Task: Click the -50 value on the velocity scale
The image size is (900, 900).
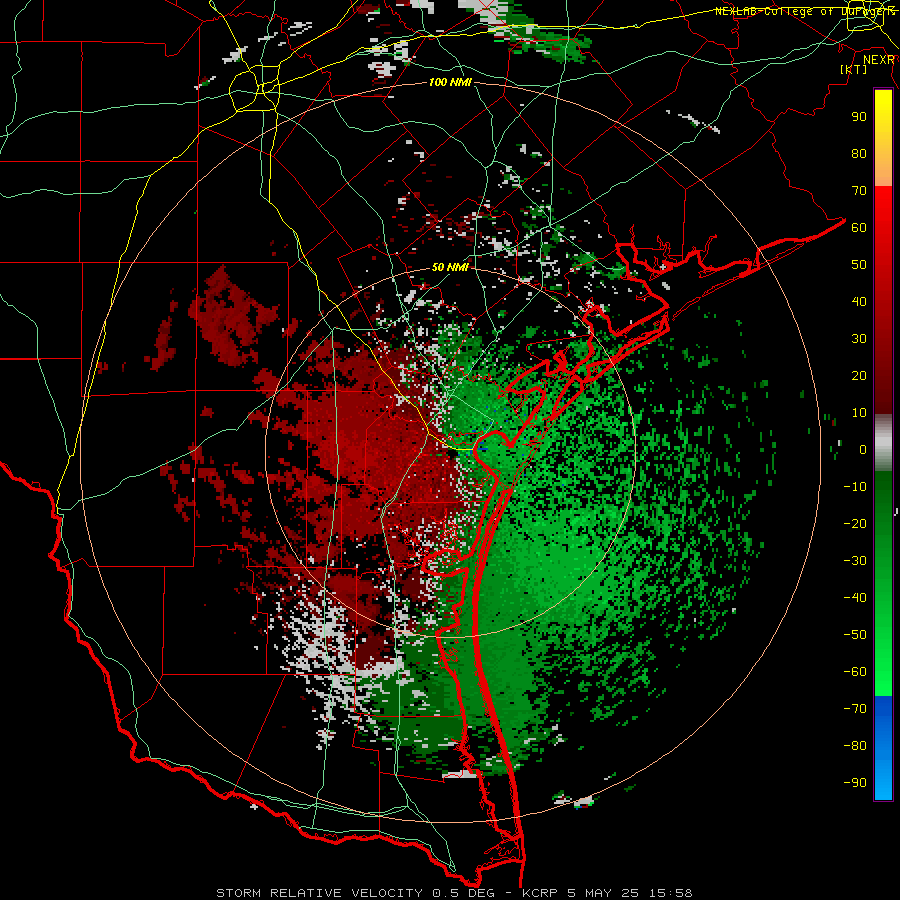Action: (855, 635)
